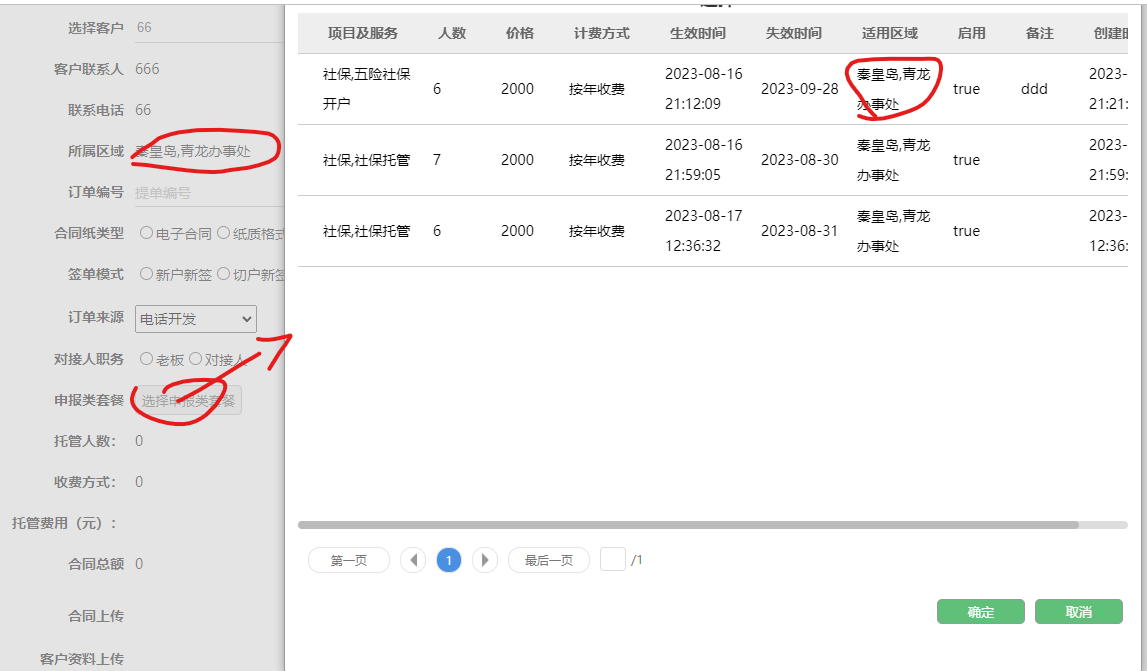The height and width of the screenshot is (671, 1147).
Task: Select 社保,社保托管 row effective 2023-08-17
Action: click(x=712, y=230)
